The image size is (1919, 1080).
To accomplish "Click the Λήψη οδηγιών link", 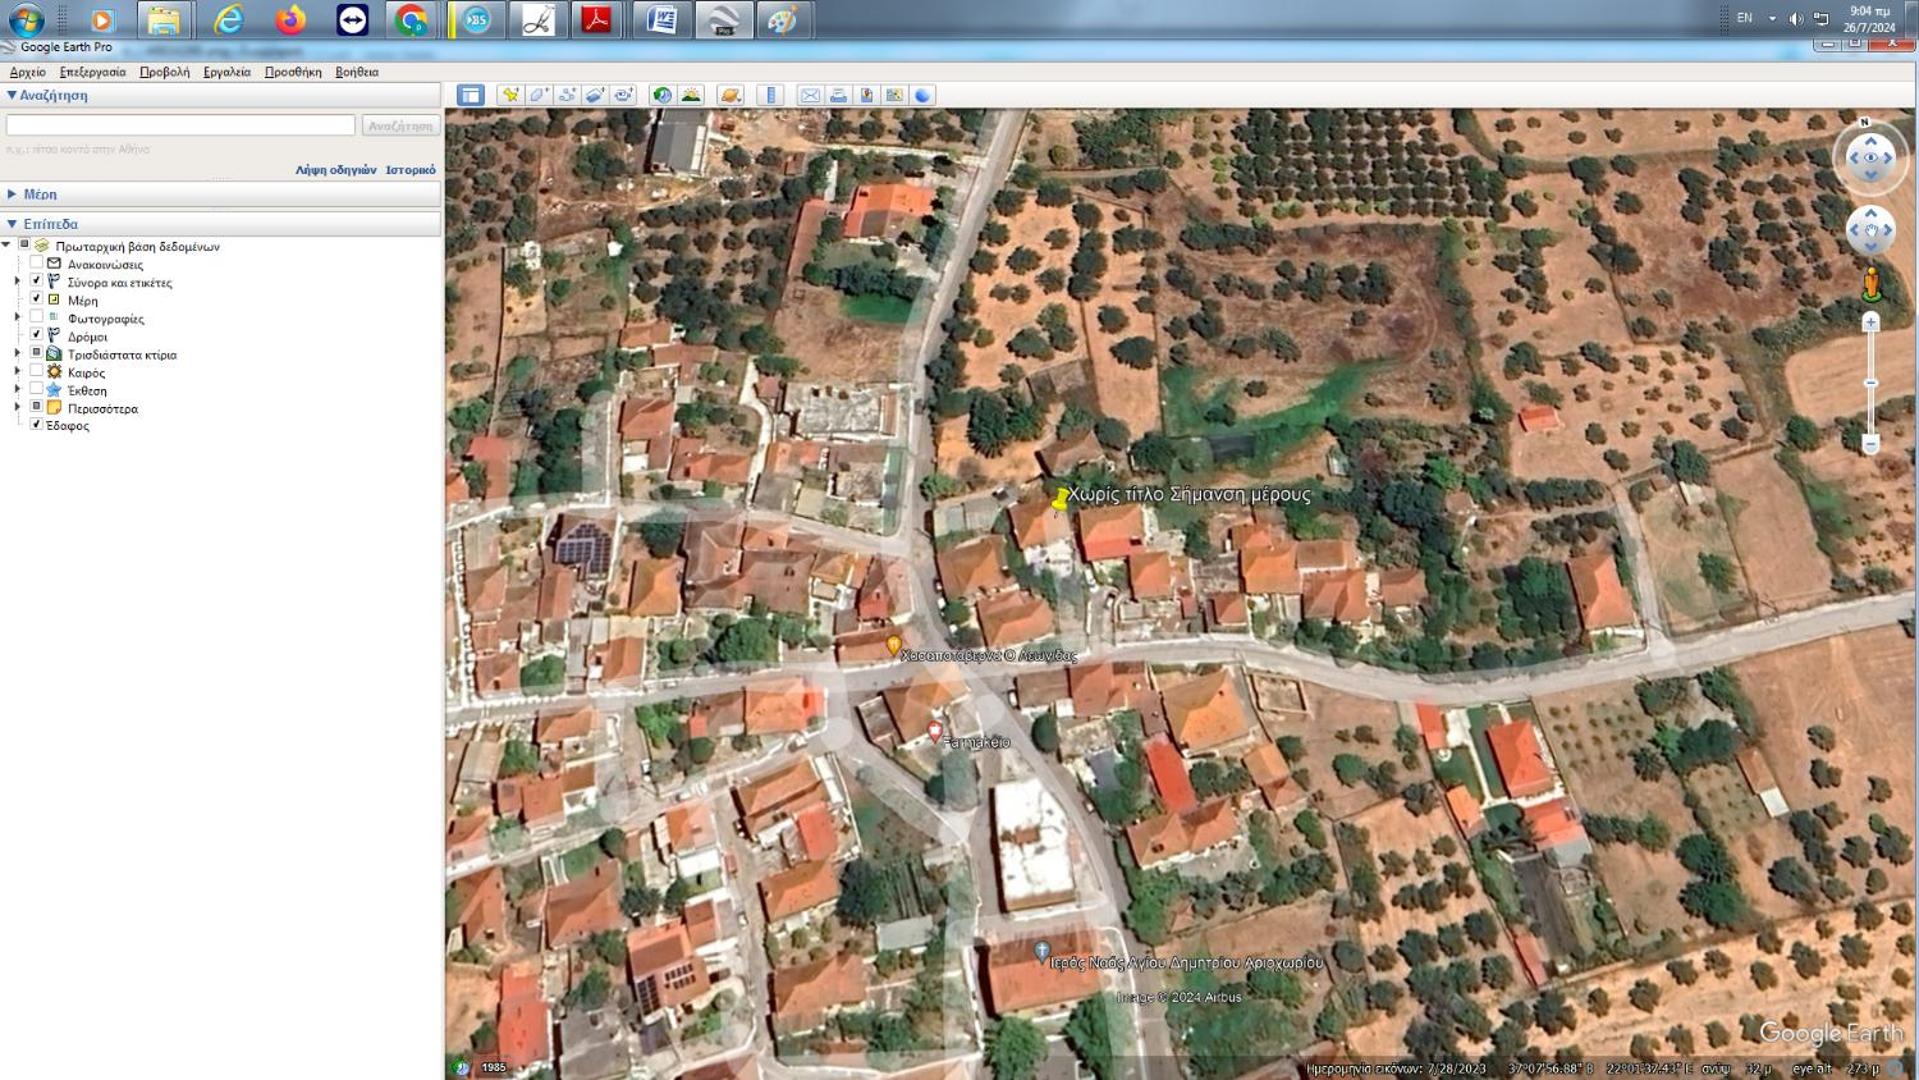I will (335, 170).
